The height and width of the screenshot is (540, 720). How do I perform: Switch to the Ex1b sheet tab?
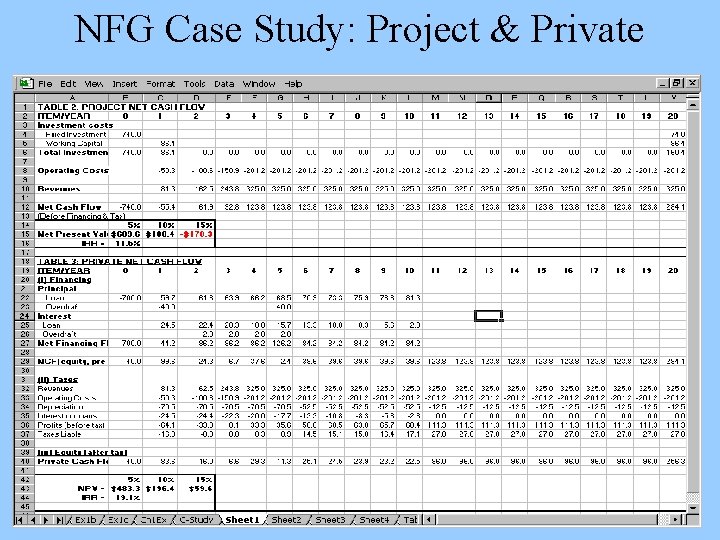coord(85,520)
